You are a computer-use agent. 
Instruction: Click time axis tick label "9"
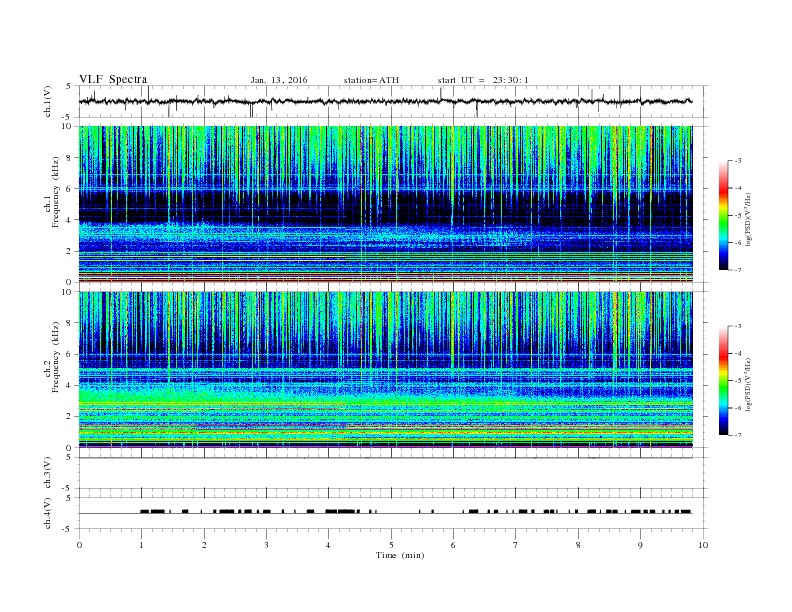[640, 545]
